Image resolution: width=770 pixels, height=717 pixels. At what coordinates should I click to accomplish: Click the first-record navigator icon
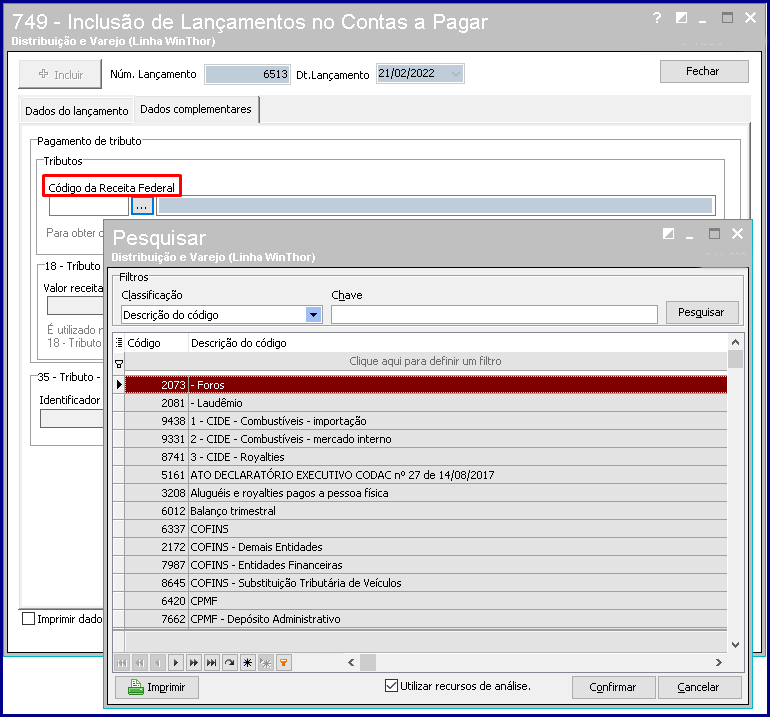pos(122,662)
